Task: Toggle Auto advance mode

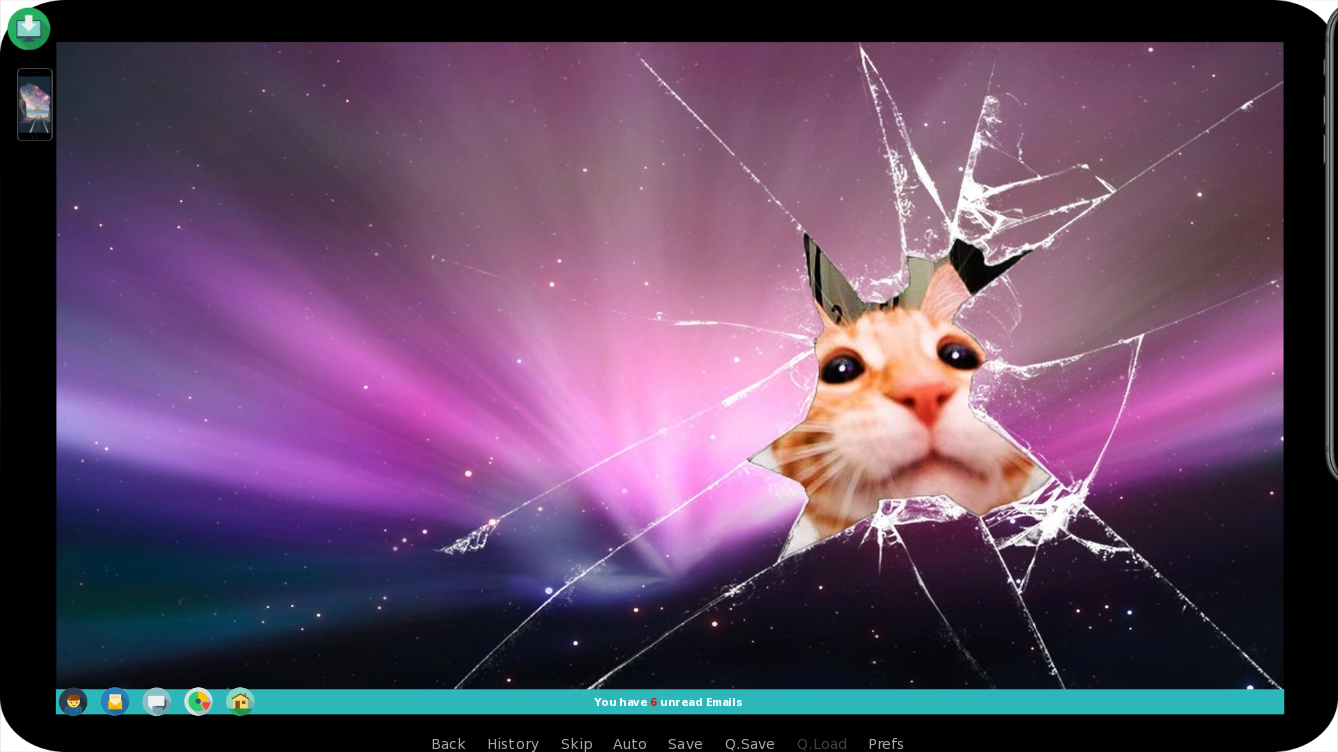Action: pyautogui.click(x=630, y=744)
